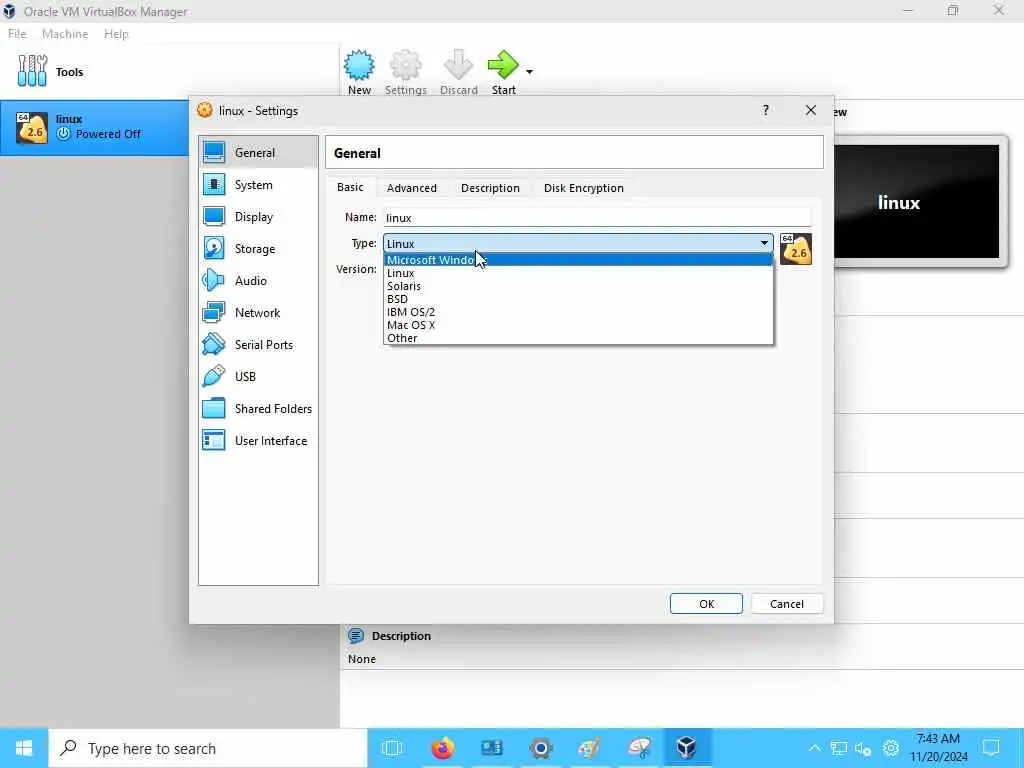This screenshot has height=768, width=1024.
Task: Choose Mac OS X from the Type list
Action: [x=578, y=325]
